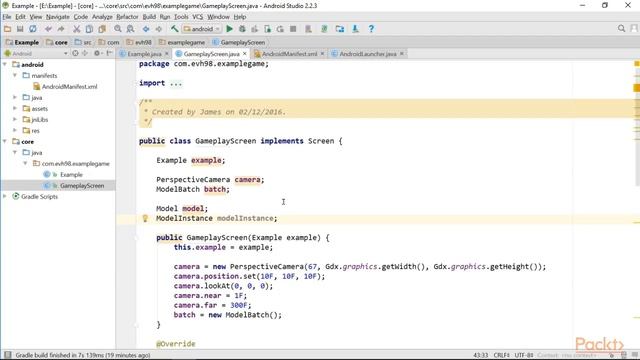The height and width of the screenshot is (360, 640).
Task: Click the Replace magnifier icon
Action: [x=130, y=29]
